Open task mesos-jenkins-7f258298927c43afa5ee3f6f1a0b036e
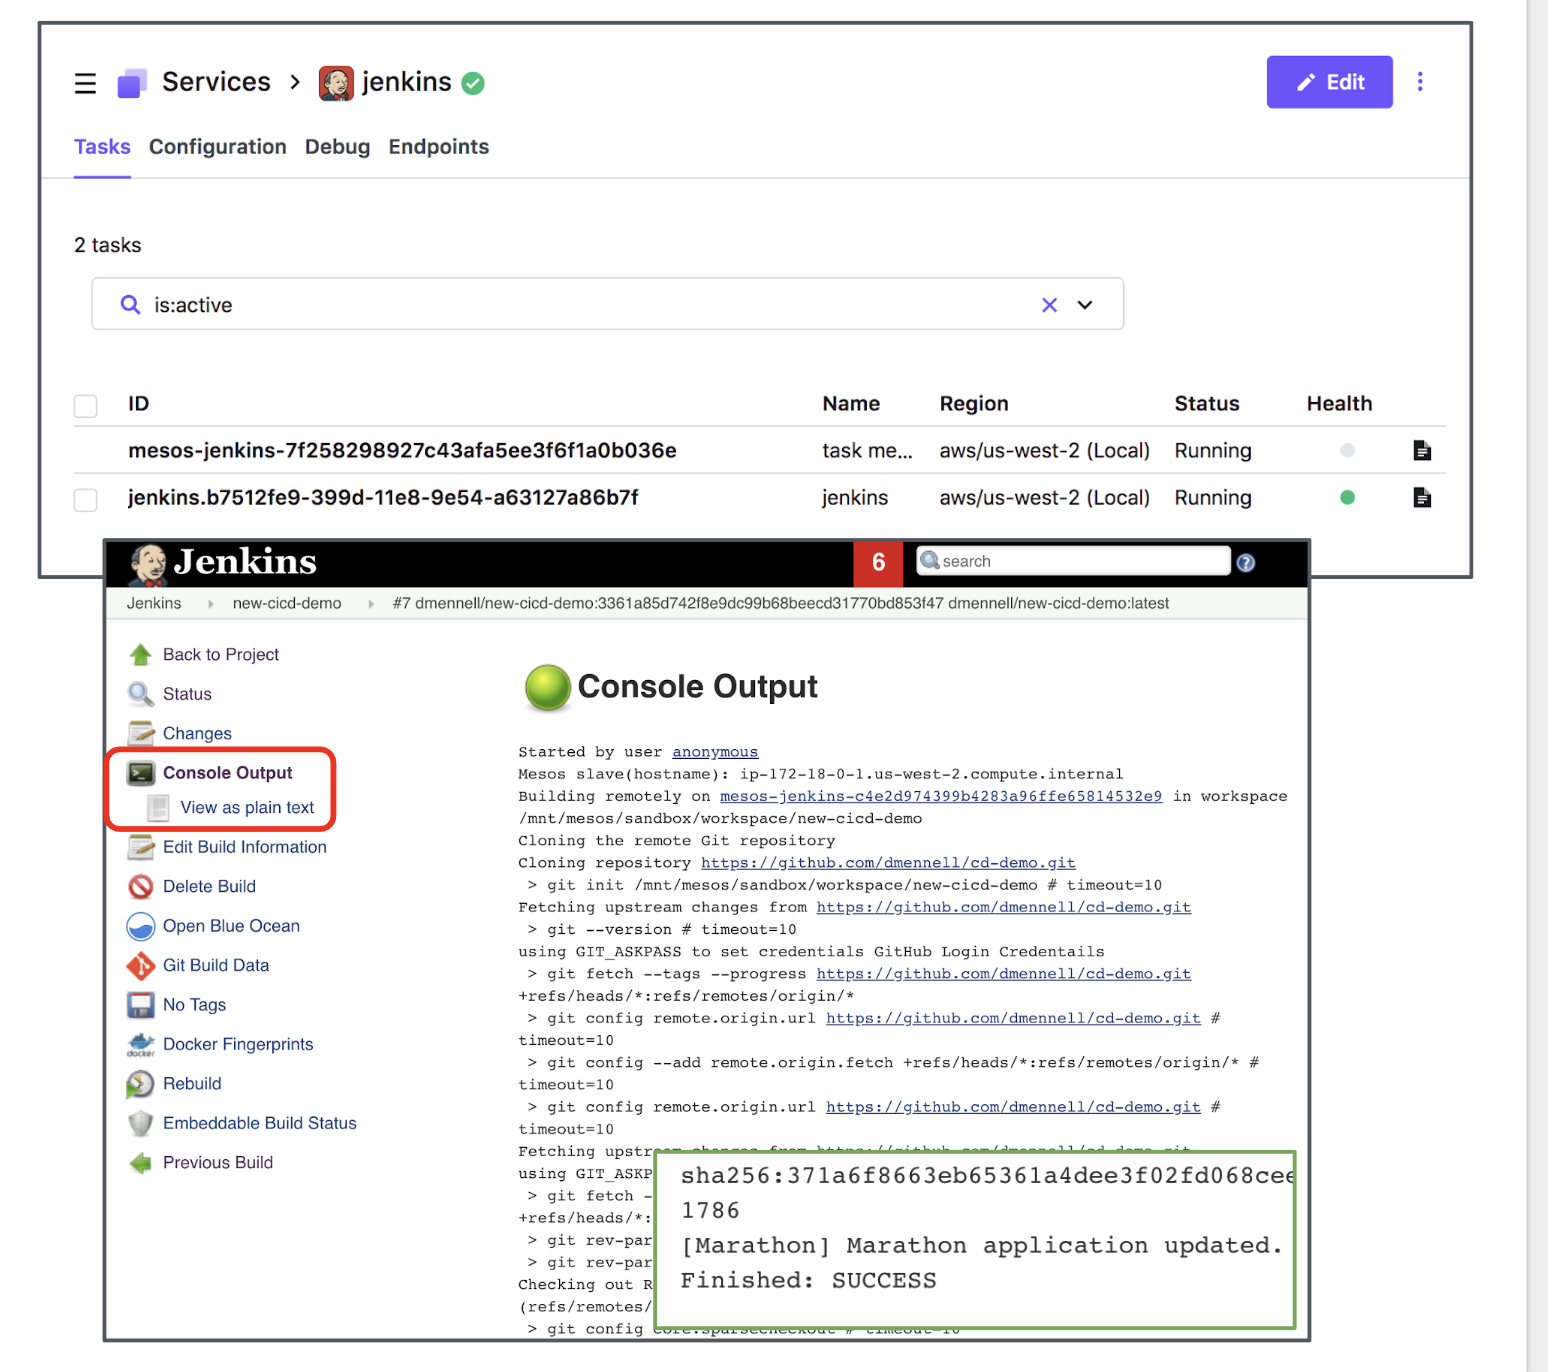Viewport: 1548px width, 1372px height. point(402,451)
